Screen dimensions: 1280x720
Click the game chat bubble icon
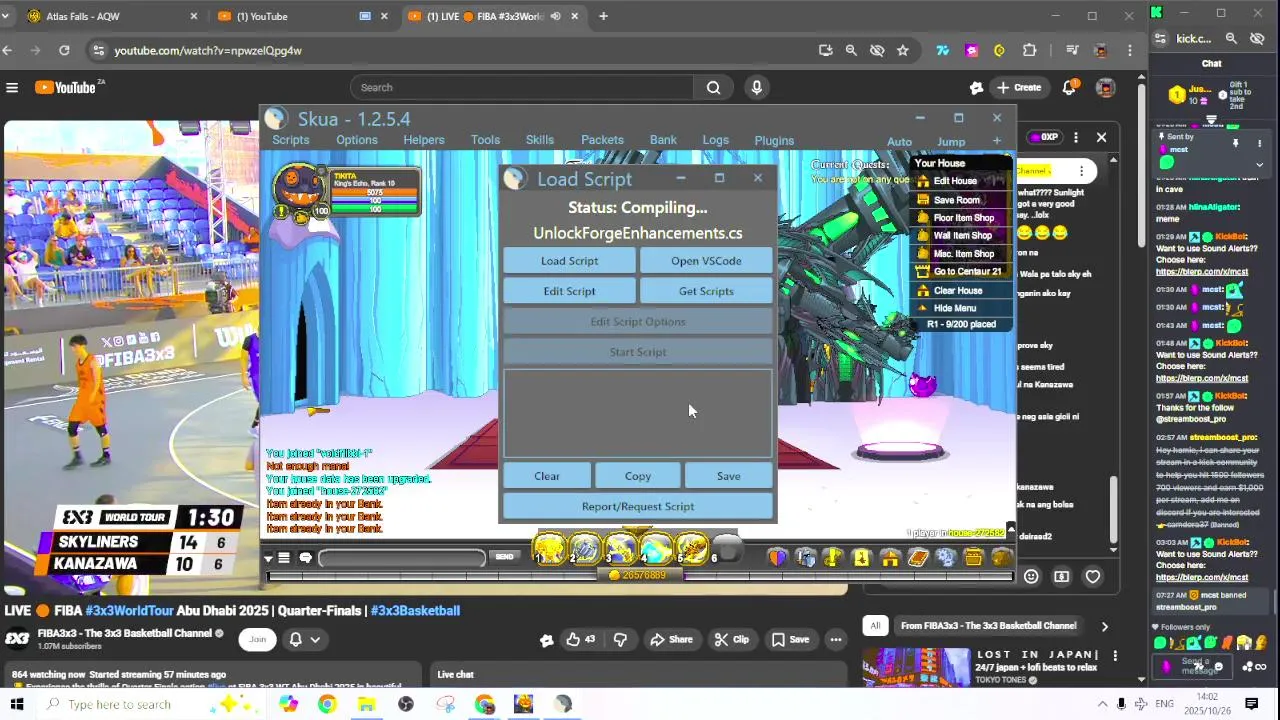coord(305,558)
